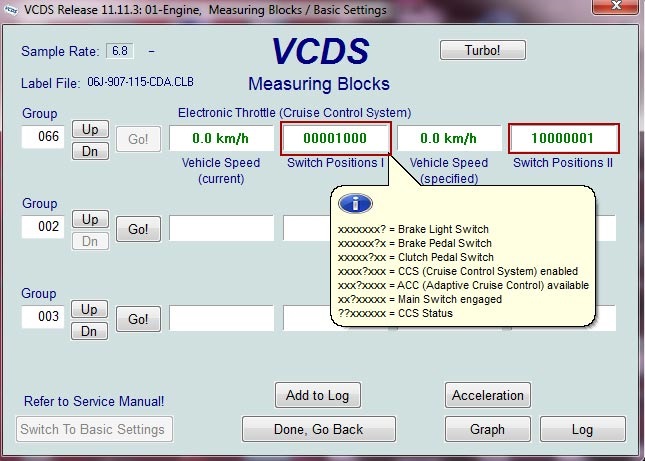The image size is (645, 461).
Task: Click Done, Go Back button
Action: click(x=318, y=429)
